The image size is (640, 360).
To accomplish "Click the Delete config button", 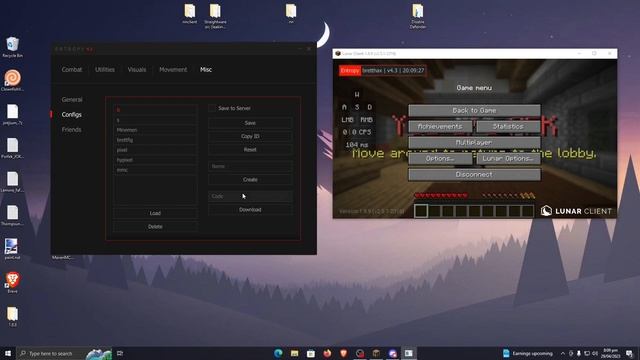I will (155, 227).
